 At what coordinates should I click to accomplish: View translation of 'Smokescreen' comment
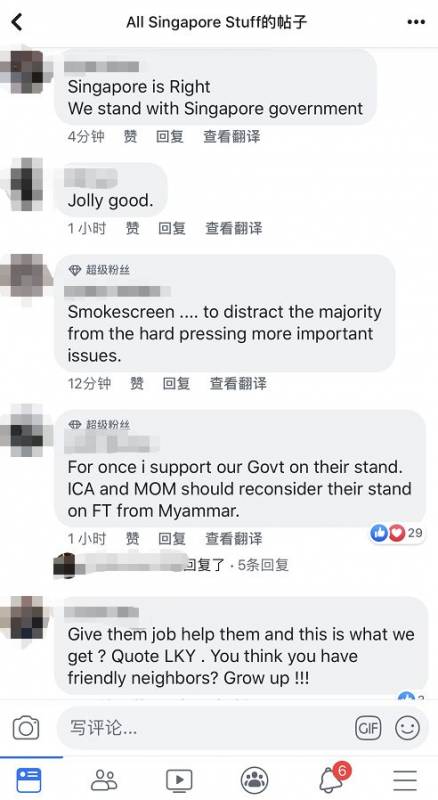[238, 383]
